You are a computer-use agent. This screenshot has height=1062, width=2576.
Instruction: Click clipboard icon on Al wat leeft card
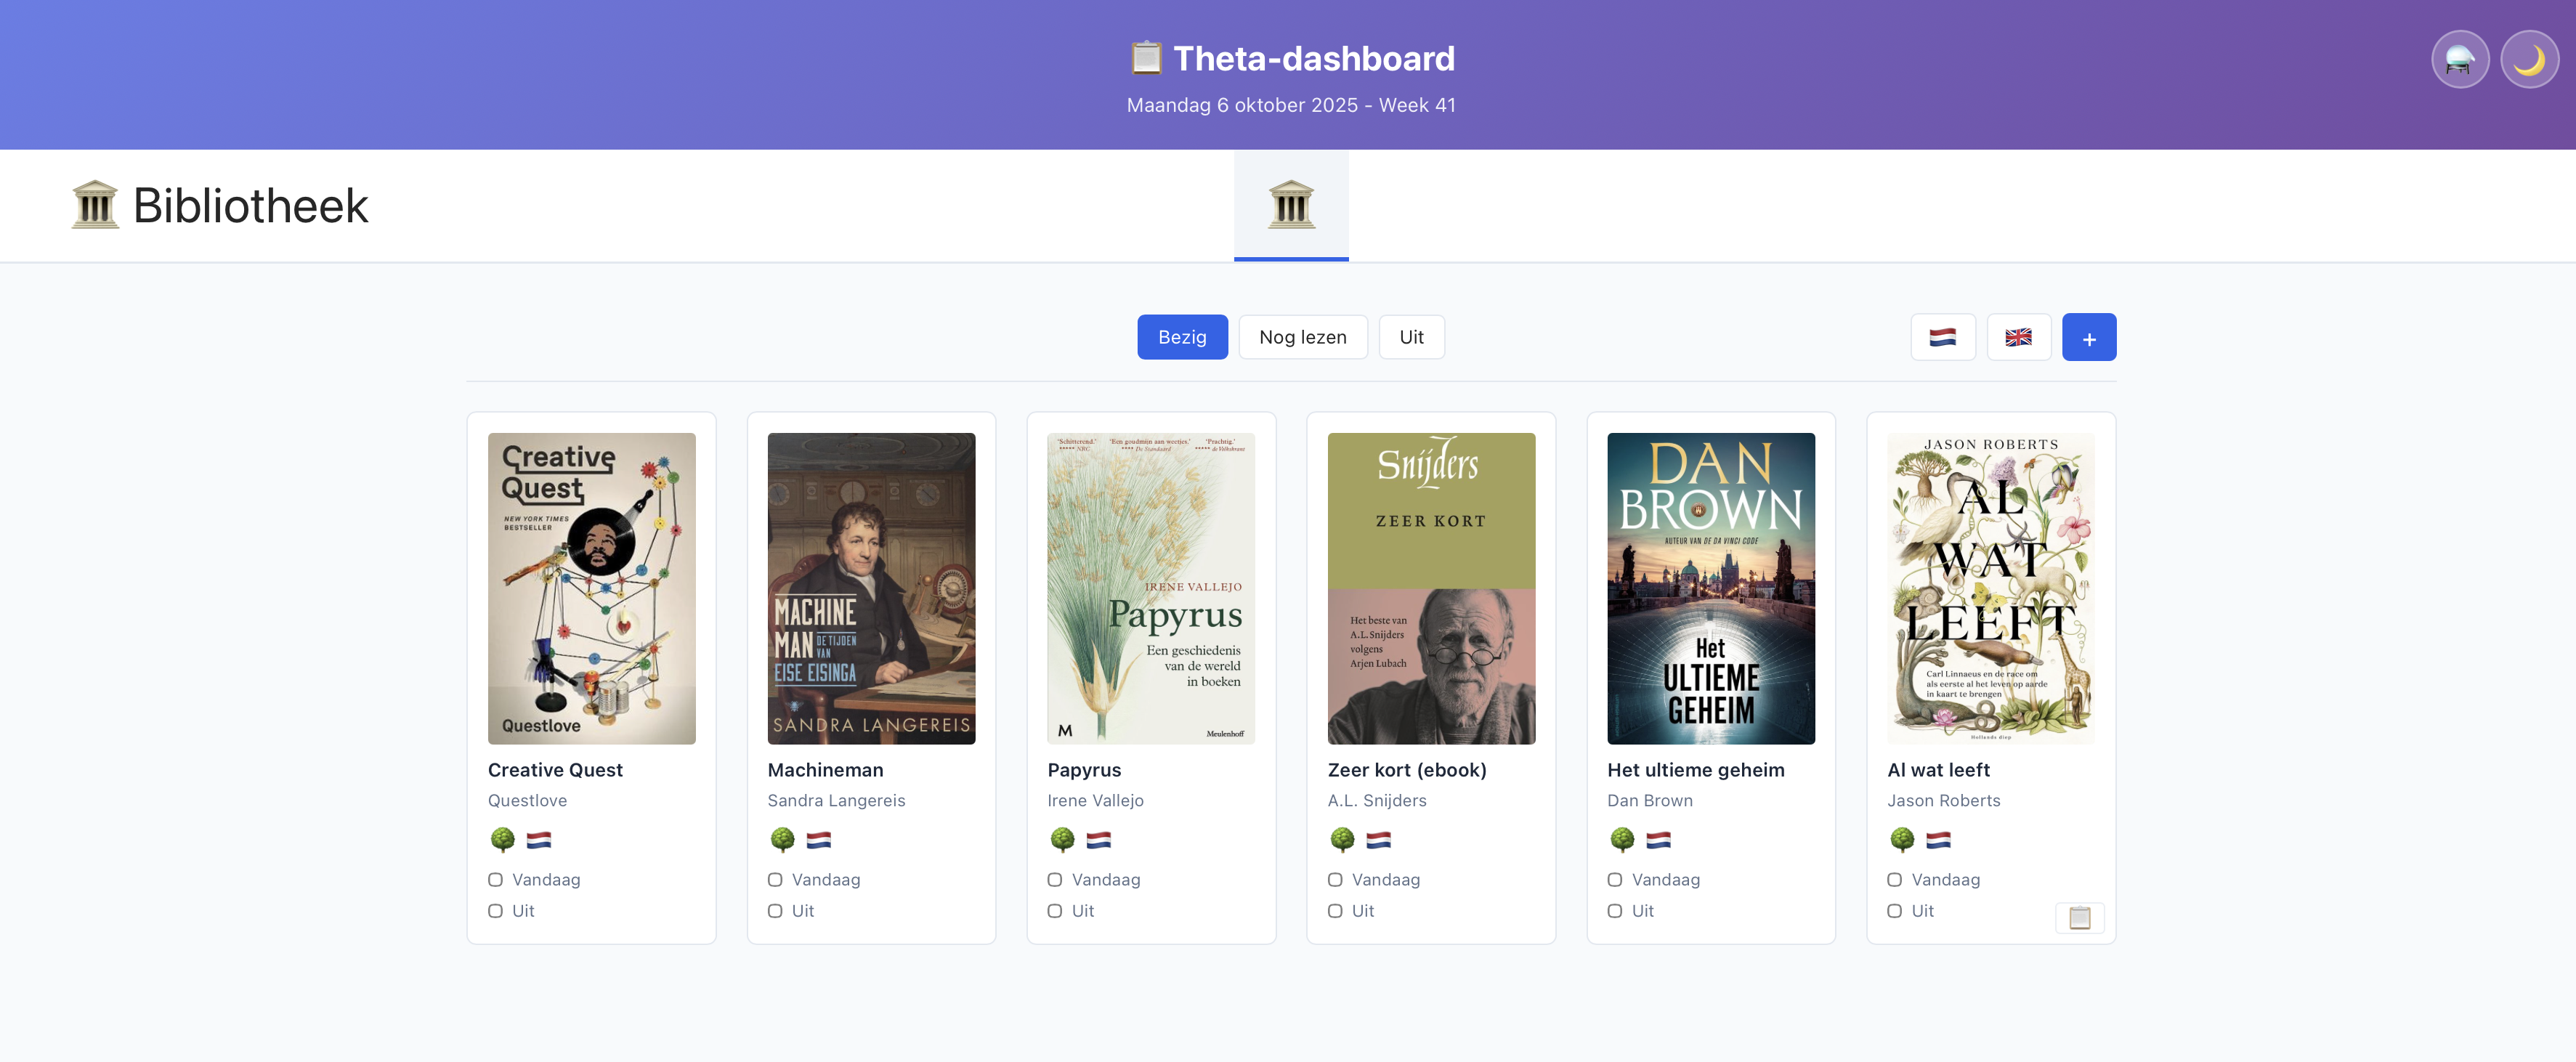[2079, 917]
